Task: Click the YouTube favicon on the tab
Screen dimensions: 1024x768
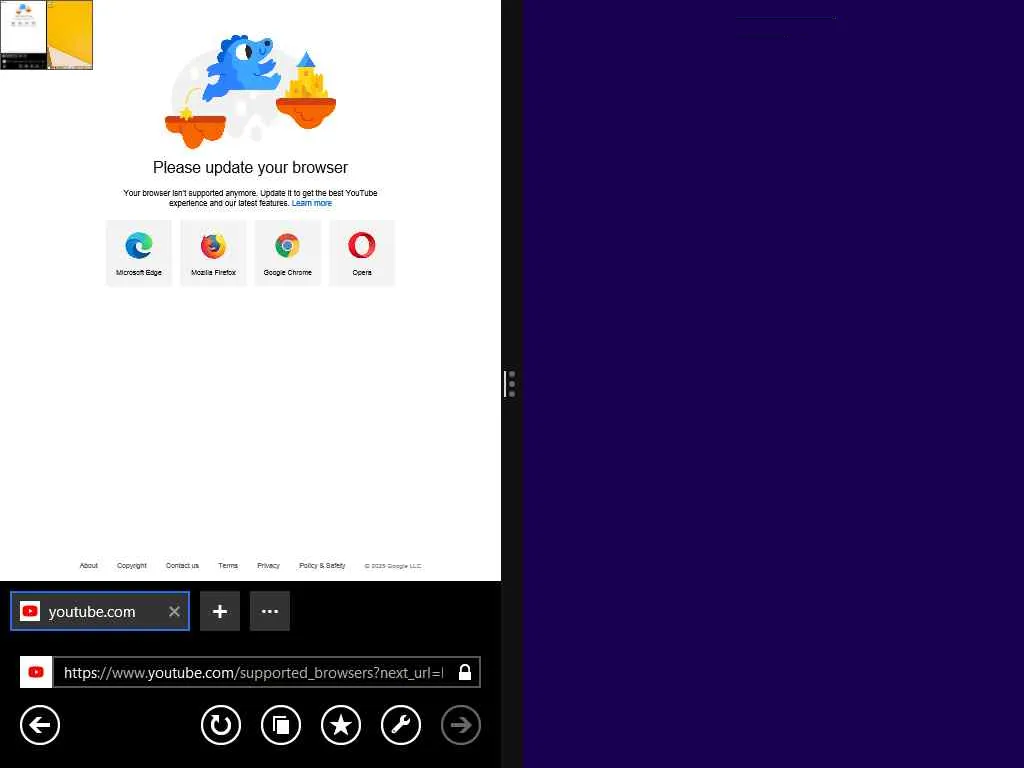Action: [30, 611]
